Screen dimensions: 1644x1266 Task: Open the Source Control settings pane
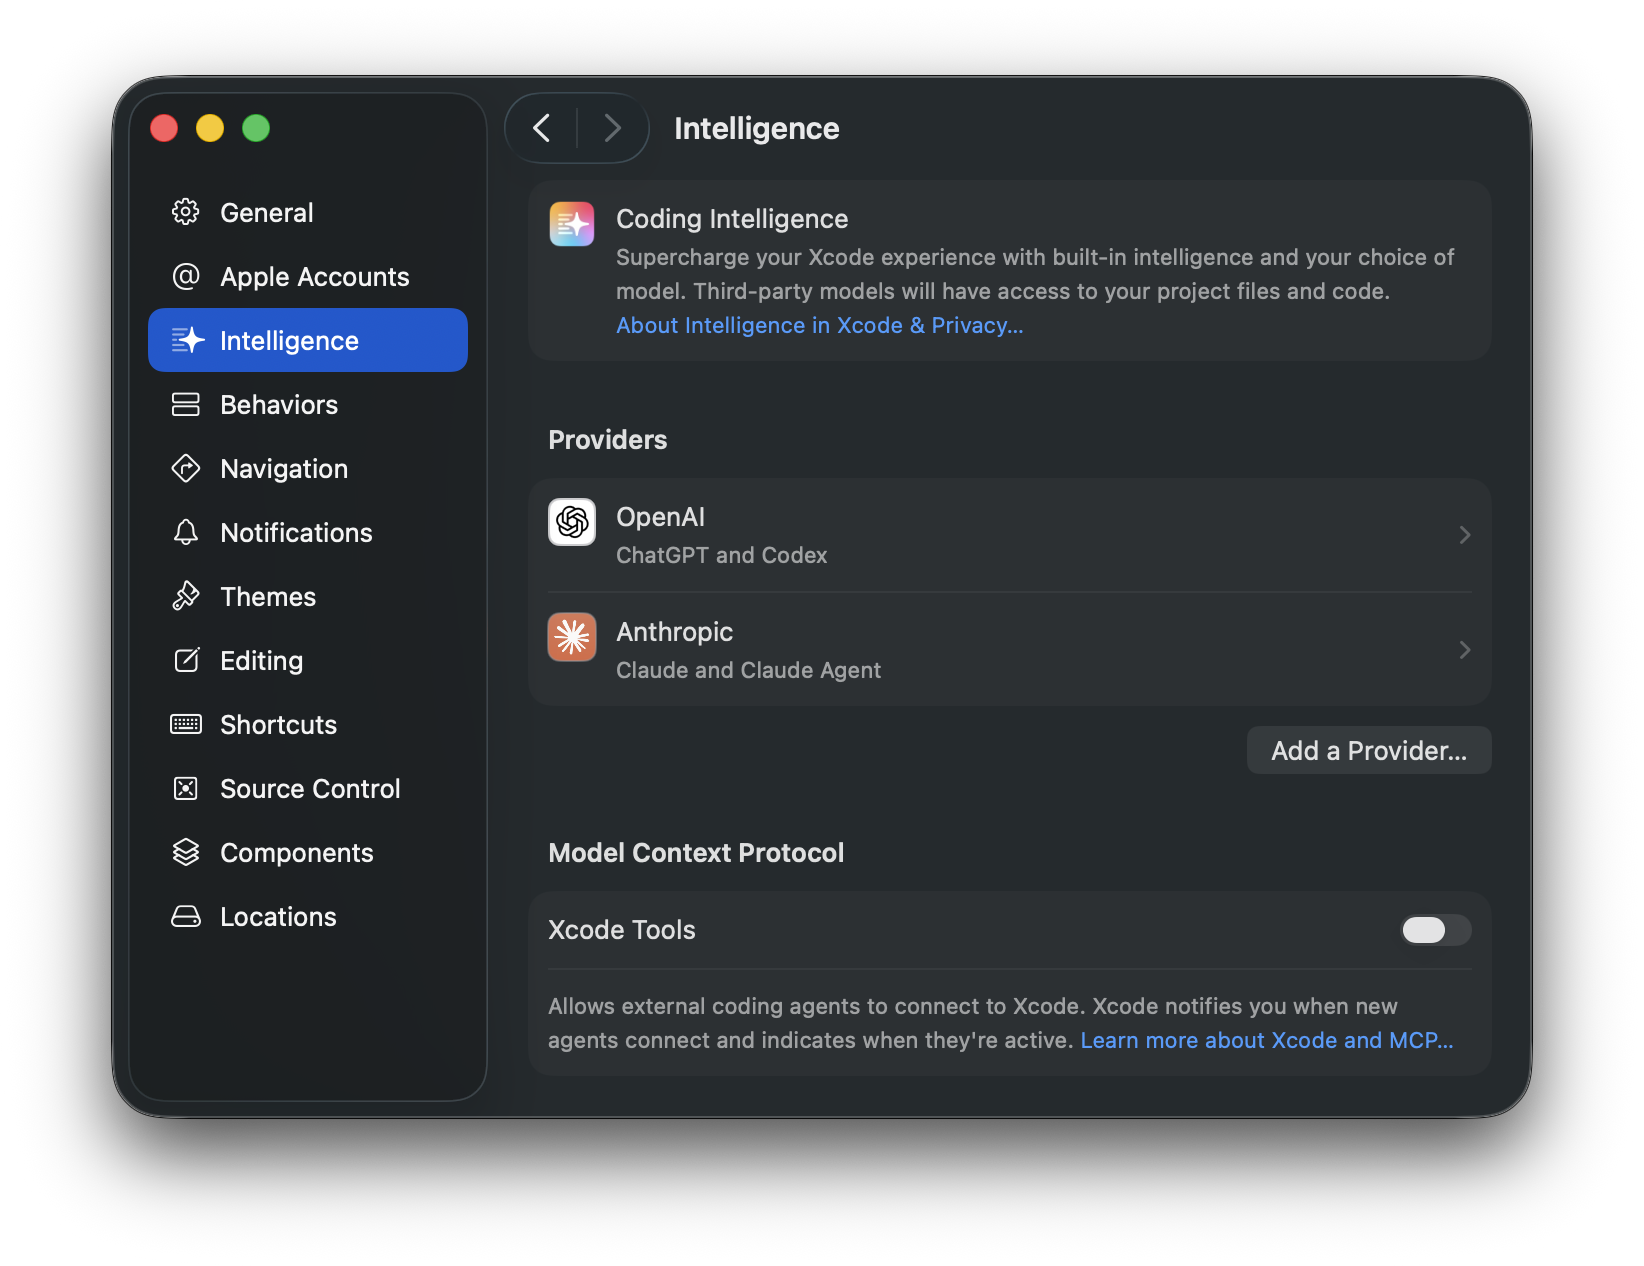(310, 789)
